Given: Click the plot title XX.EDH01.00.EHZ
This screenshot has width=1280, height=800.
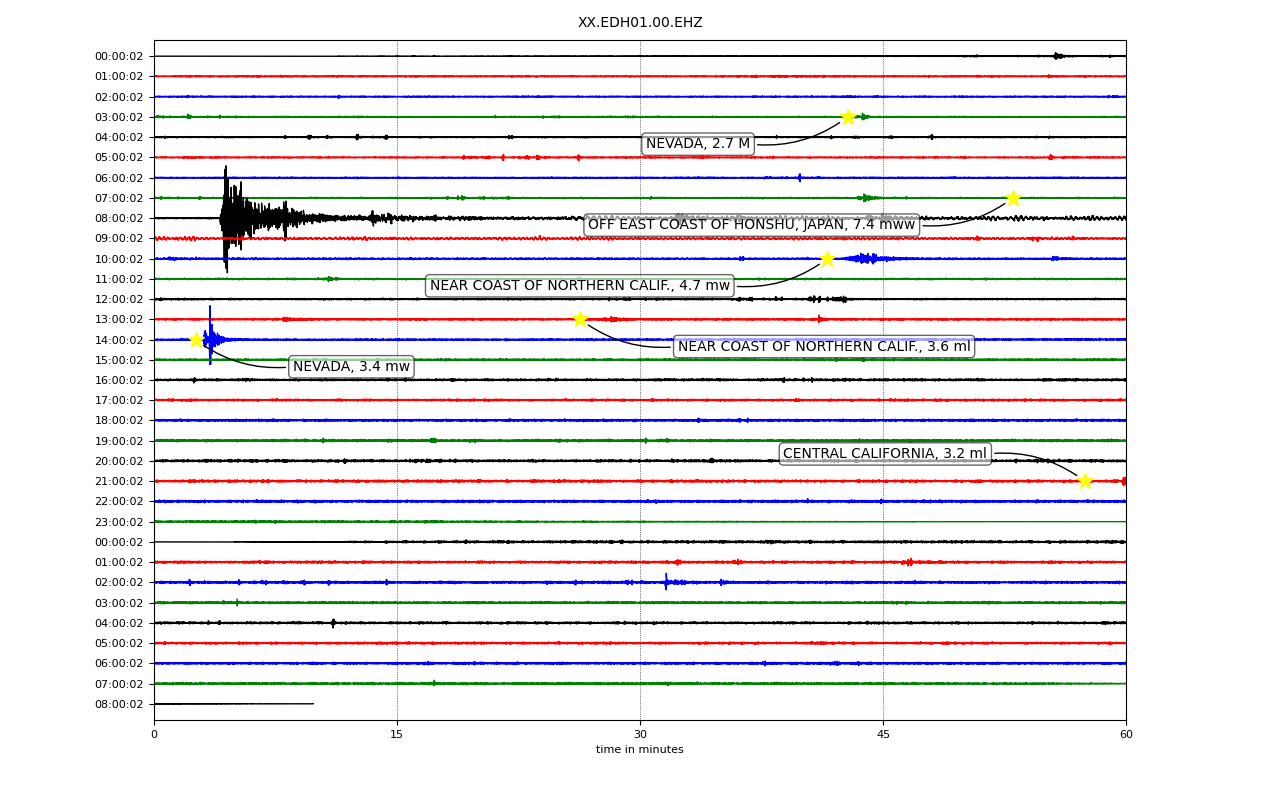Looking at the screenshot, I should [640, 23].
